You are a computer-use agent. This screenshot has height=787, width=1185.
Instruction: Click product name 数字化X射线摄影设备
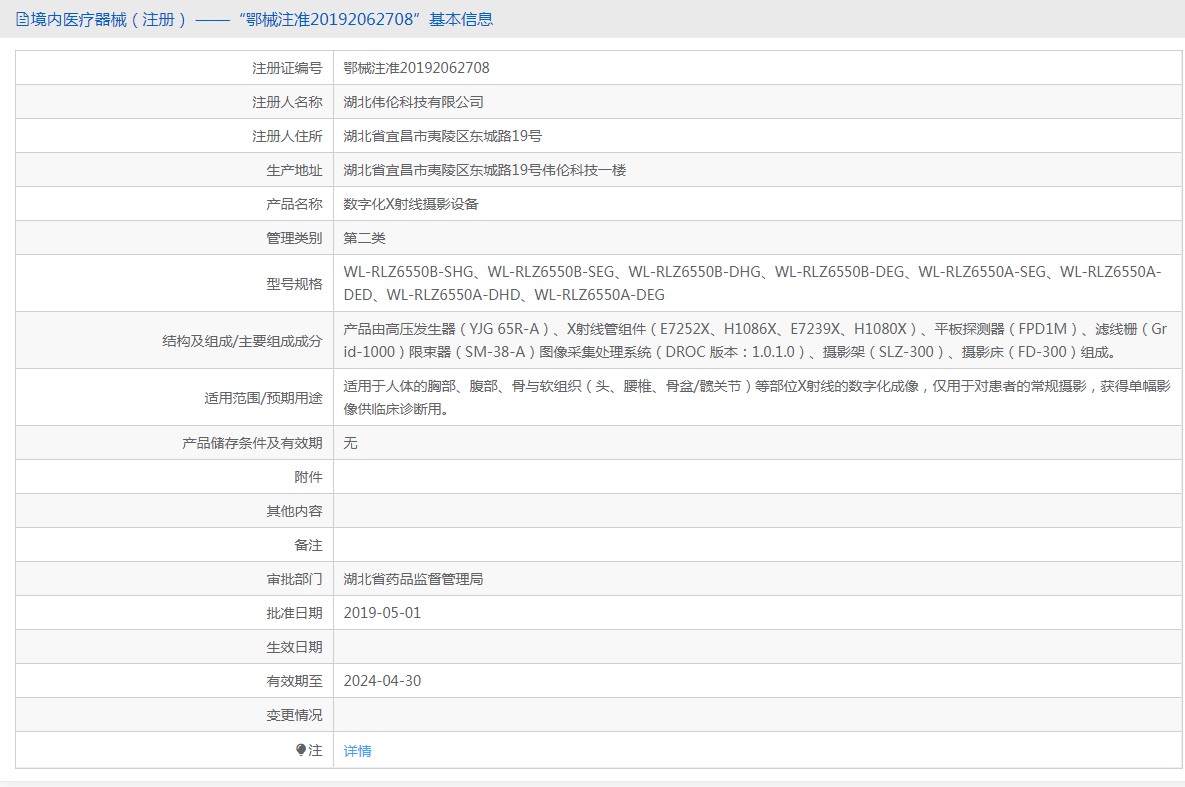click(x=410, y=204)
